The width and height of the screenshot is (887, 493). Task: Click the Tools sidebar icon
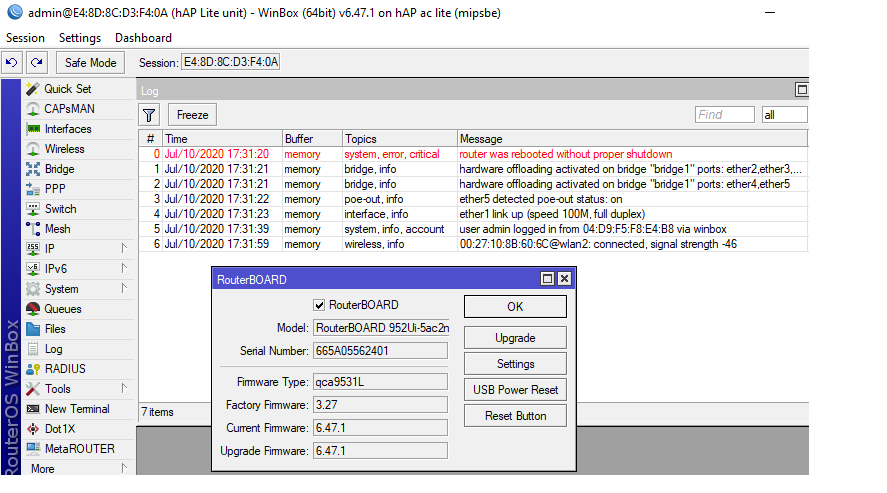tap(33, 389)
